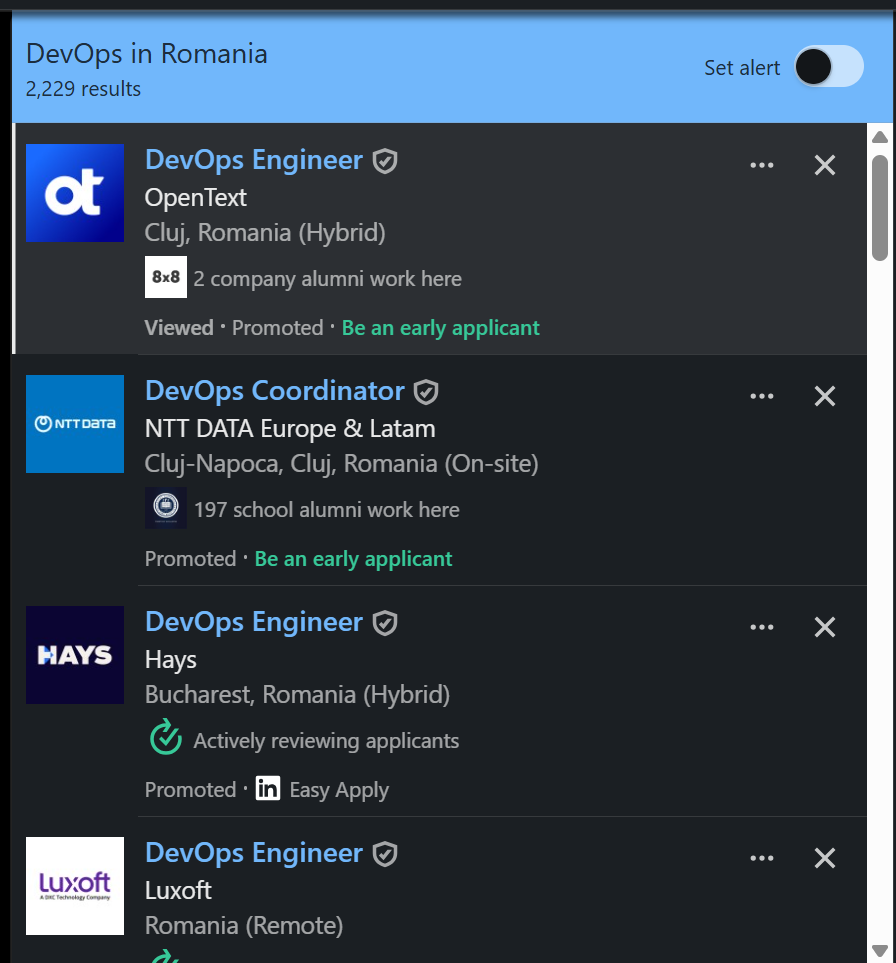
Task: Click the "Easy Apply" label on Hays job
Action: click(x=339, y=790)
